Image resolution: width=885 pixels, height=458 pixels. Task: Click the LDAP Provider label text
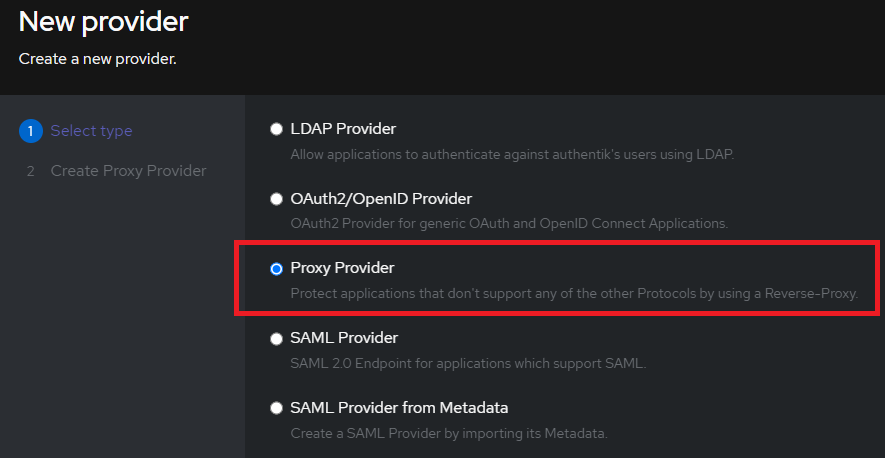pyautogui.click(x=343, y=129)
